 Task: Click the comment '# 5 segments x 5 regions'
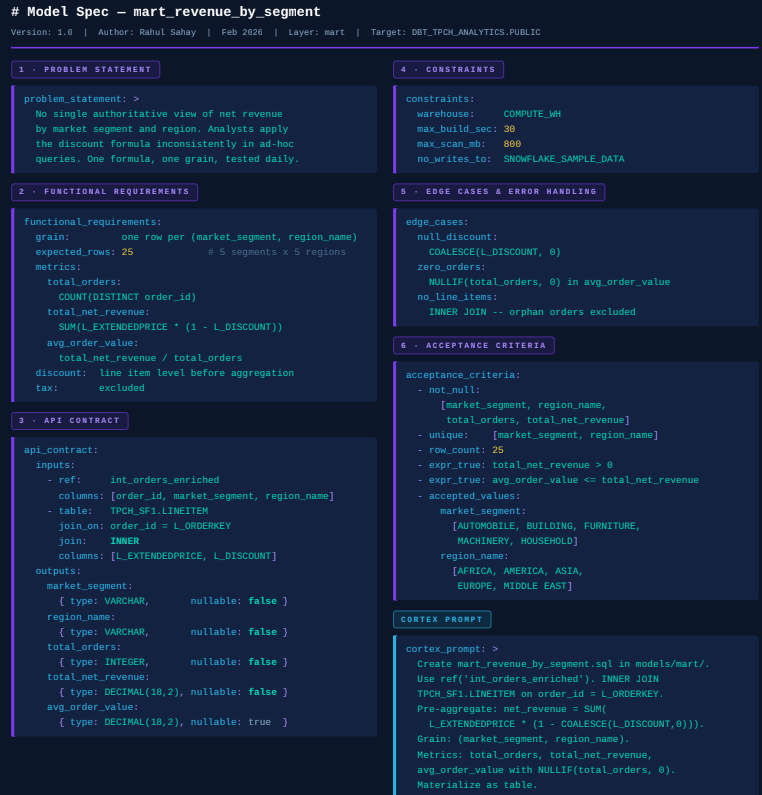click(x=277, y=252)
